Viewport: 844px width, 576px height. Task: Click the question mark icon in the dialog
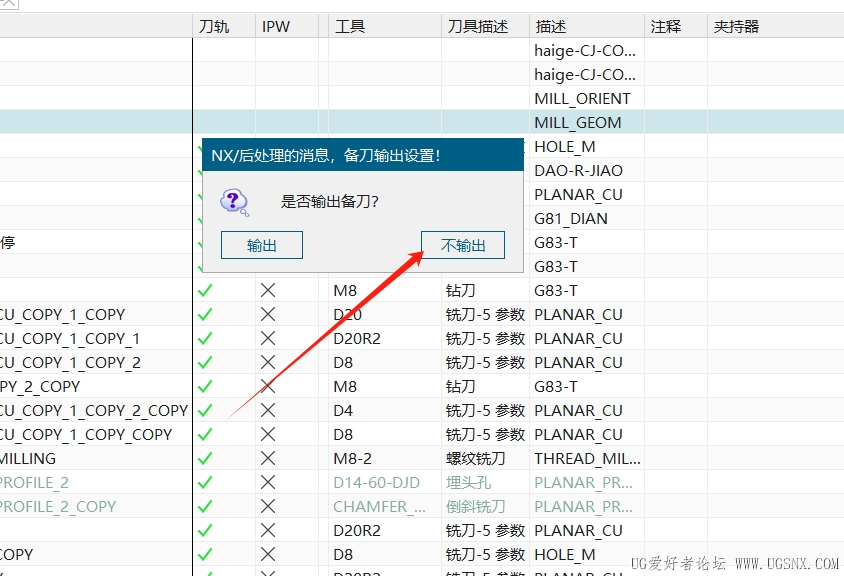coord(234,202)
